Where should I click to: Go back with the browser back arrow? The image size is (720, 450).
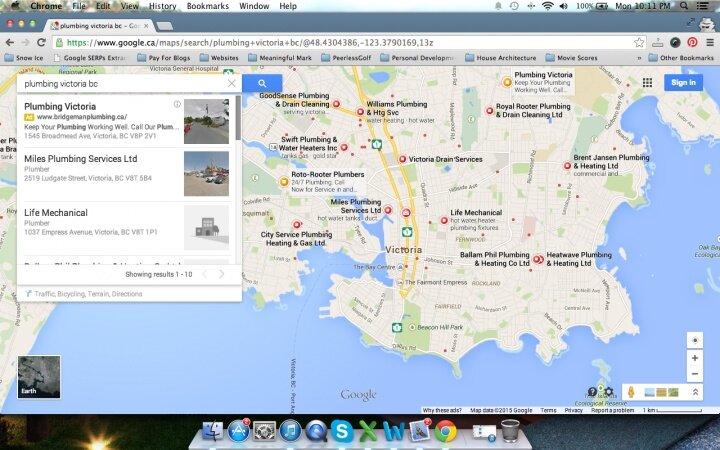coord(10,43)
